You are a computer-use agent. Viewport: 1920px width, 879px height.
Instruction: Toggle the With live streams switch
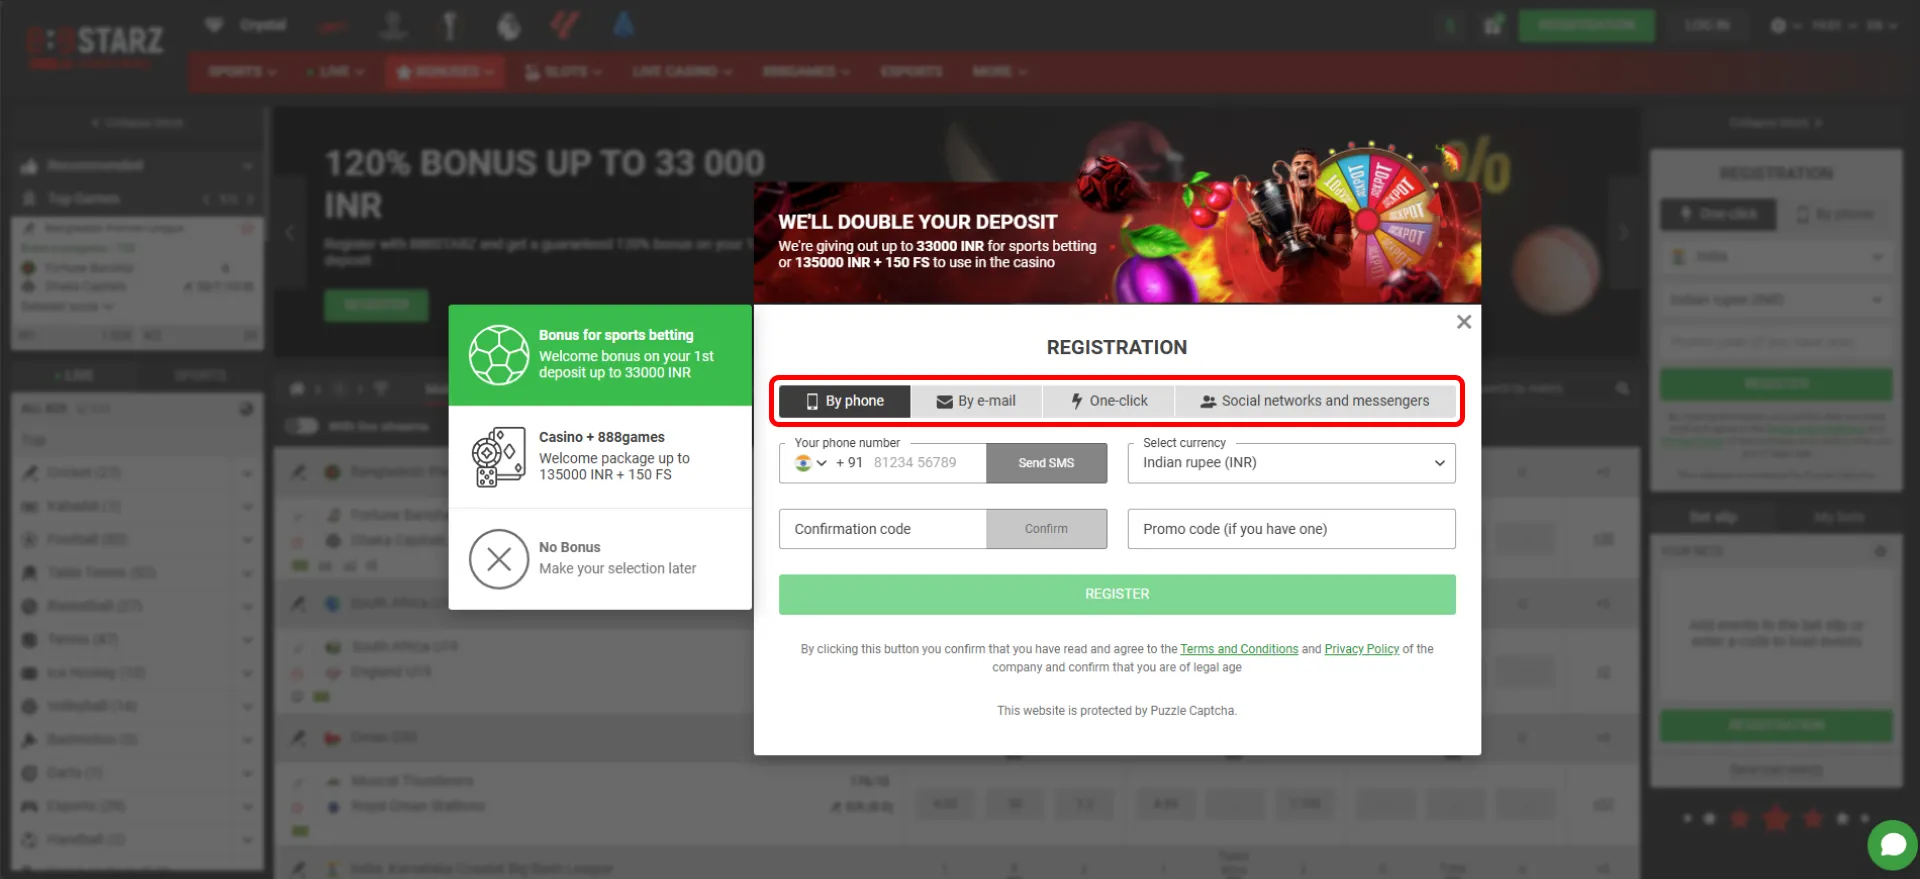(302, 426)
